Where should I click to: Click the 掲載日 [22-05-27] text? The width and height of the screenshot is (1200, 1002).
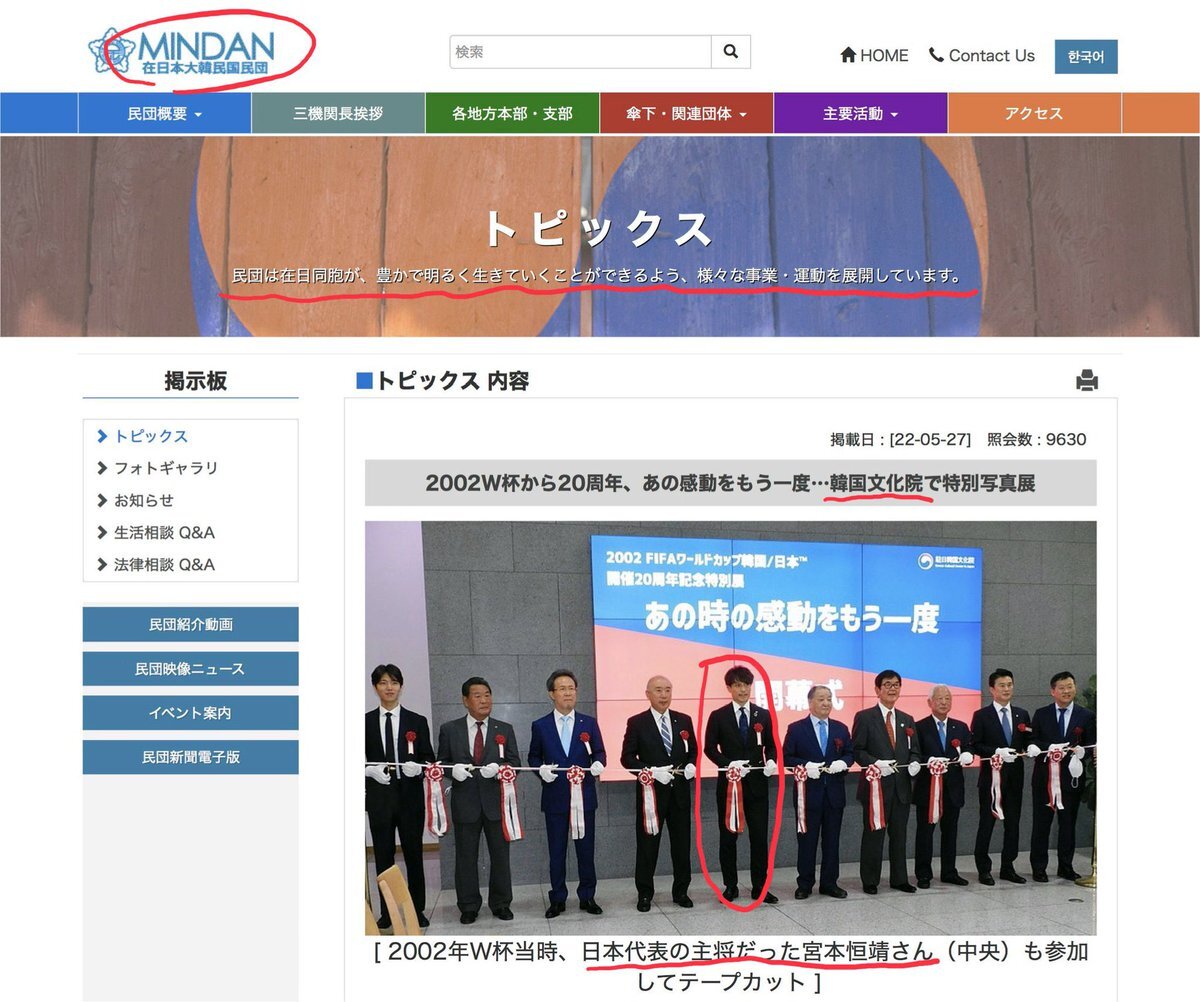tap(900, 439)
